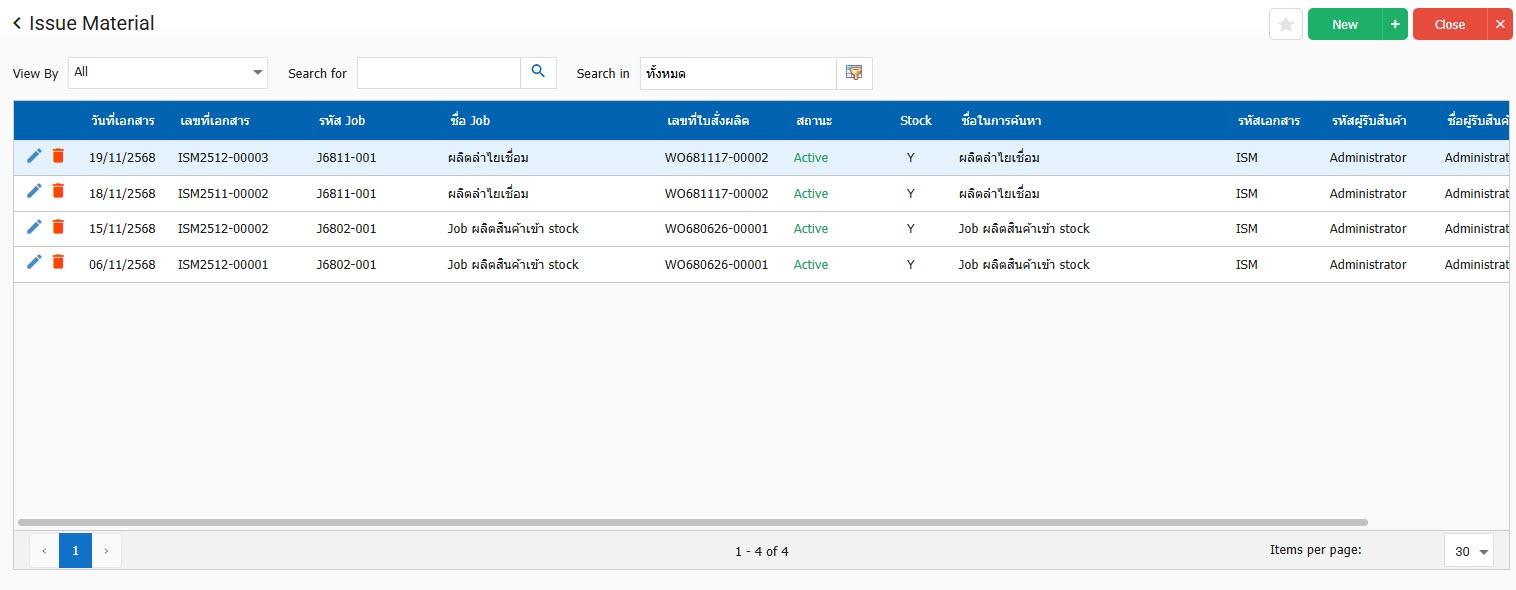Screen dimensions: 1516x590
Task: Click the next page arrow in pagination
Action: pyautogui.click(x=106, y=550)
